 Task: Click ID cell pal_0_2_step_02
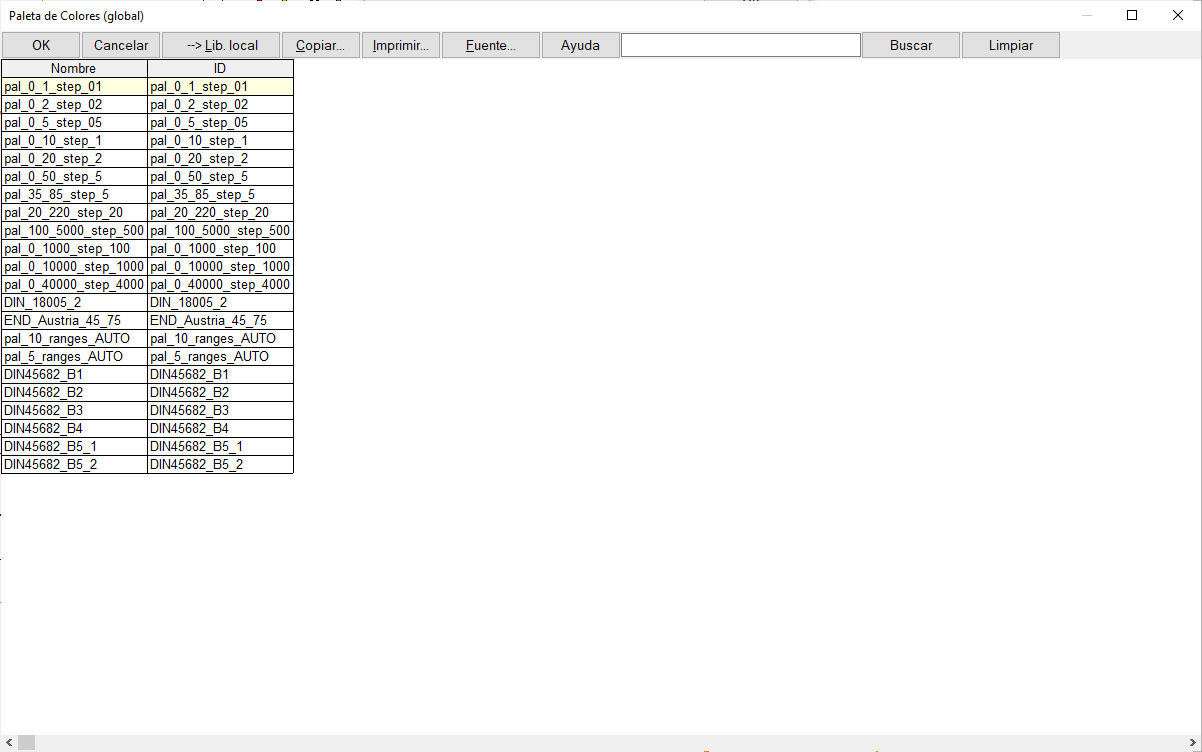click(220, 105)
